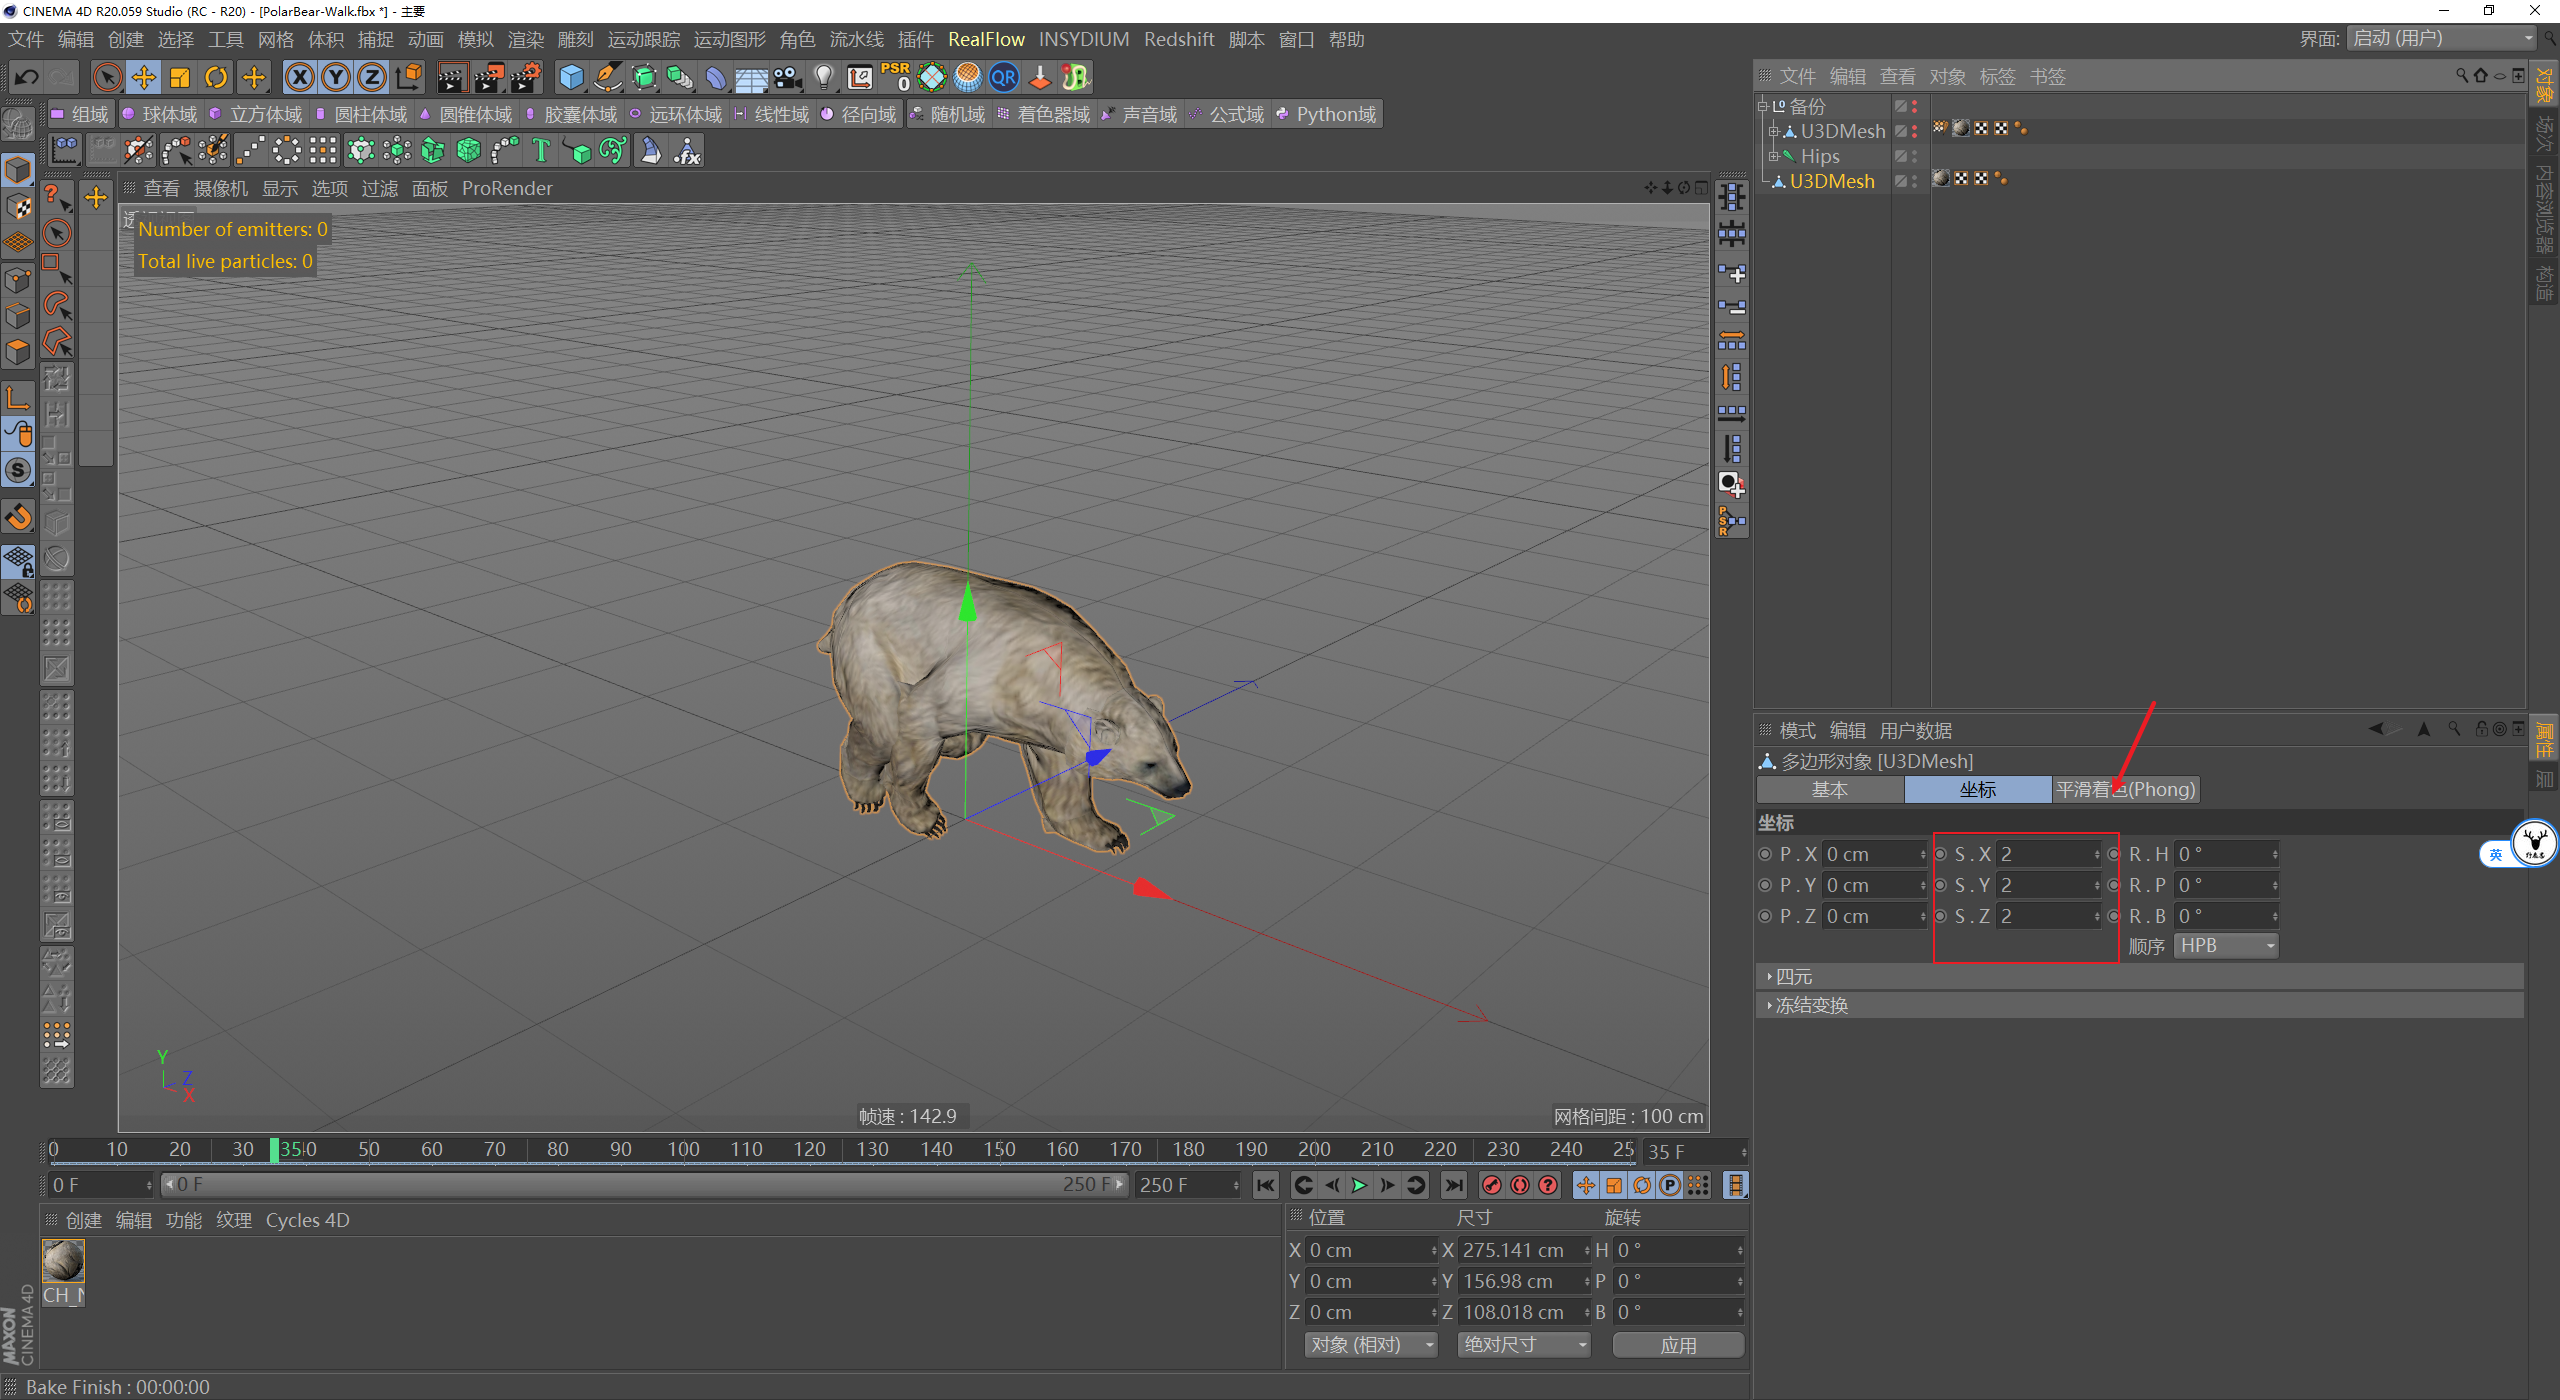
Task: Toggle S.X animation keyframe dot
Action: [1941, 854]
